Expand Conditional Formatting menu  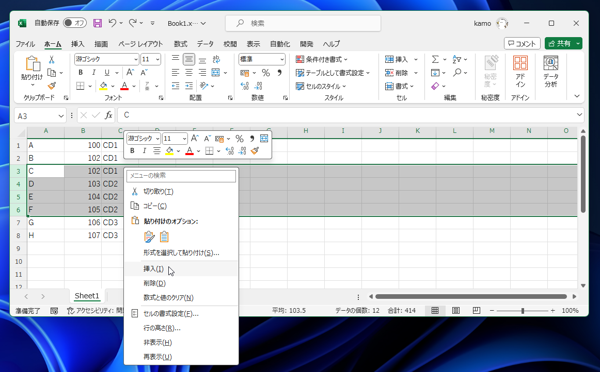pyautogui.click(x=321, y=59)
